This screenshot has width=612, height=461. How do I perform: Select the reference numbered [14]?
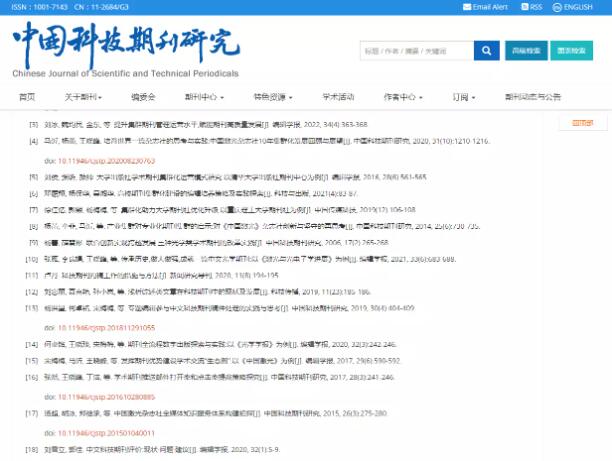coord(211,344)
